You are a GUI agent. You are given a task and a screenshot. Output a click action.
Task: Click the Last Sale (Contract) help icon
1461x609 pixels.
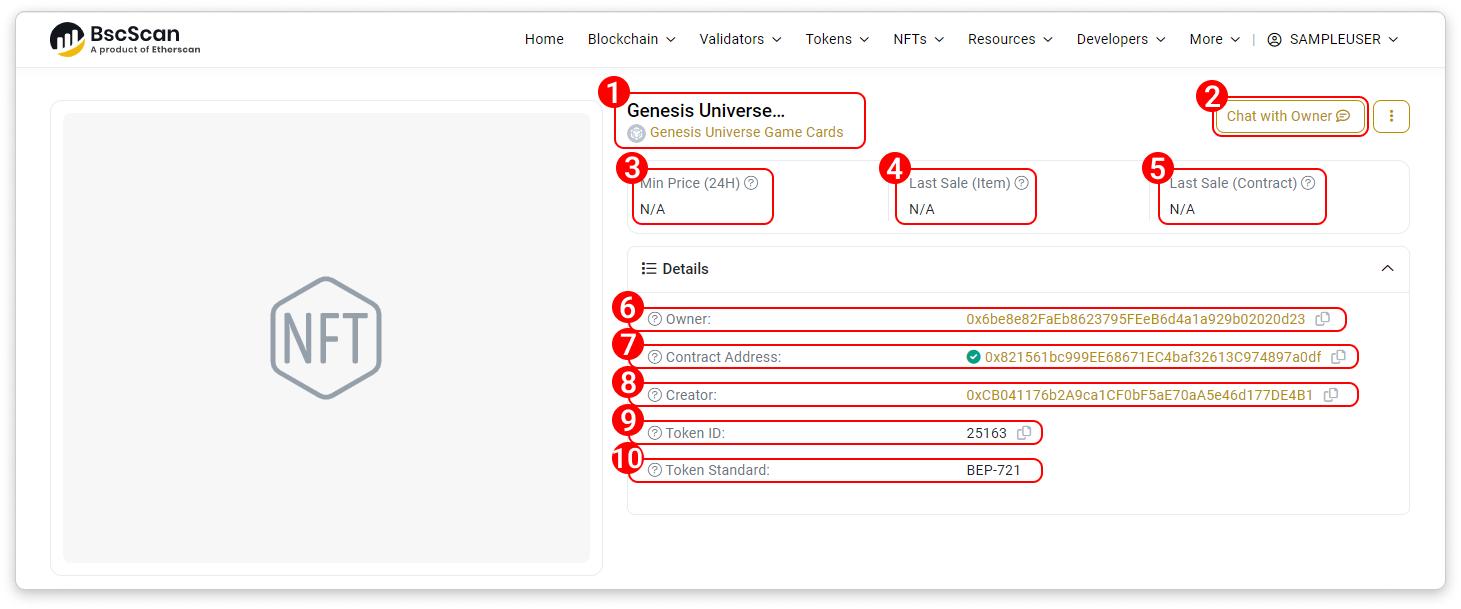click(x=1308, y=184)
